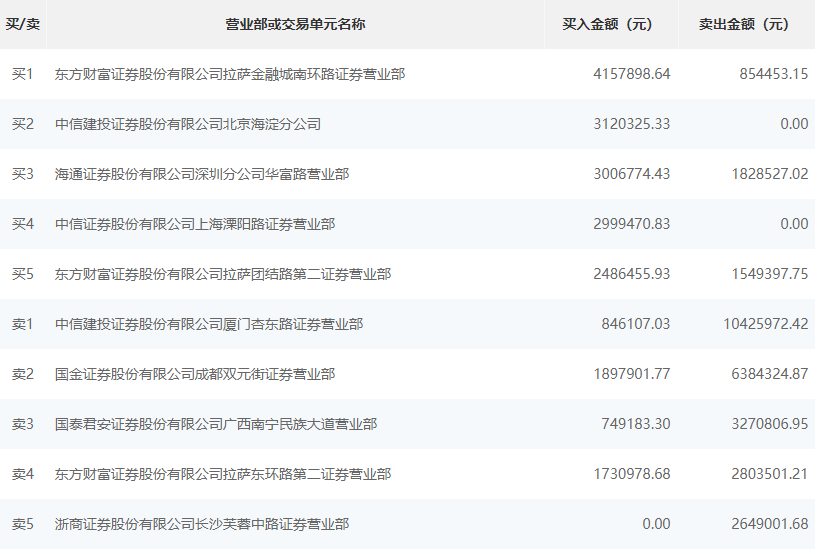This screenshot has width=815, height=549.
Task: Click the 0.00 sell amount in 买4 row
Action: (x=794, y=224)
